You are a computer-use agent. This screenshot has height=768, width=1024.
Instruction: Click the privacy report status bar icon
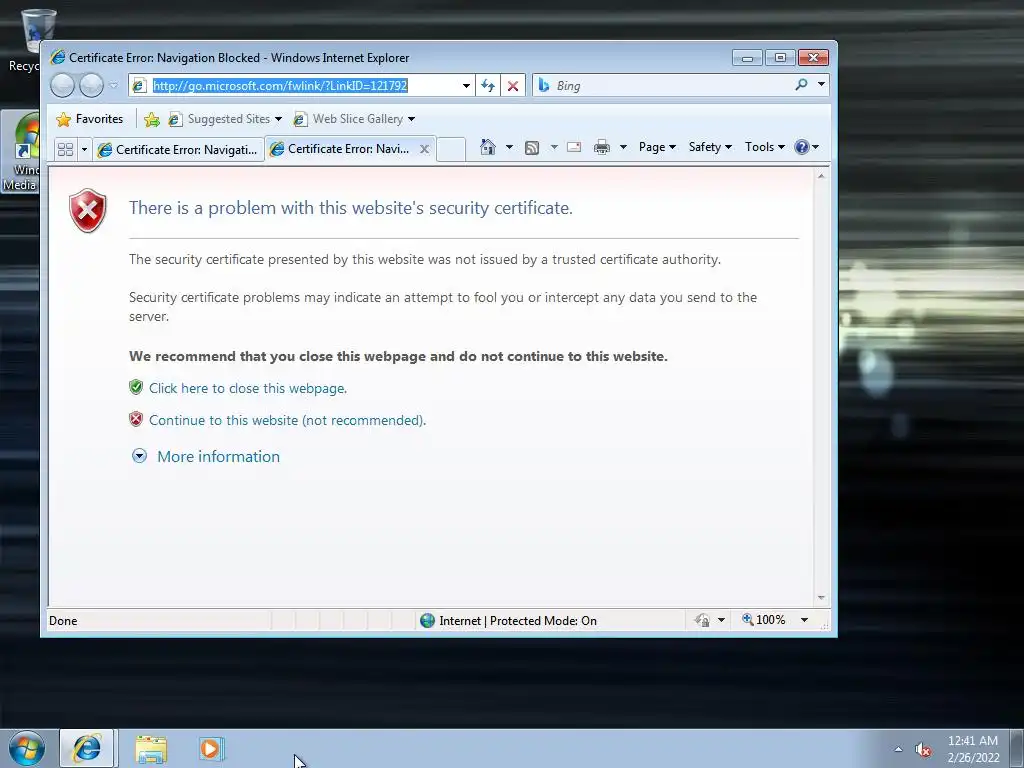click(x=703, y=620)
